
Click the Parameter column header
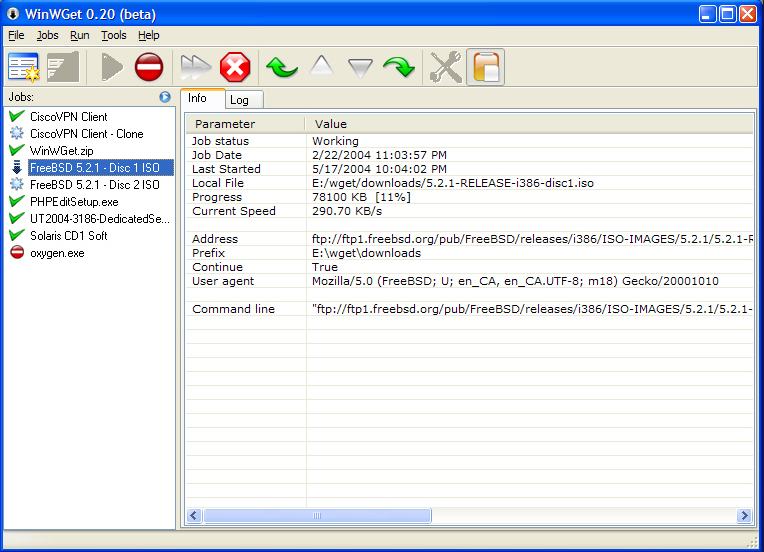point(246,124)
